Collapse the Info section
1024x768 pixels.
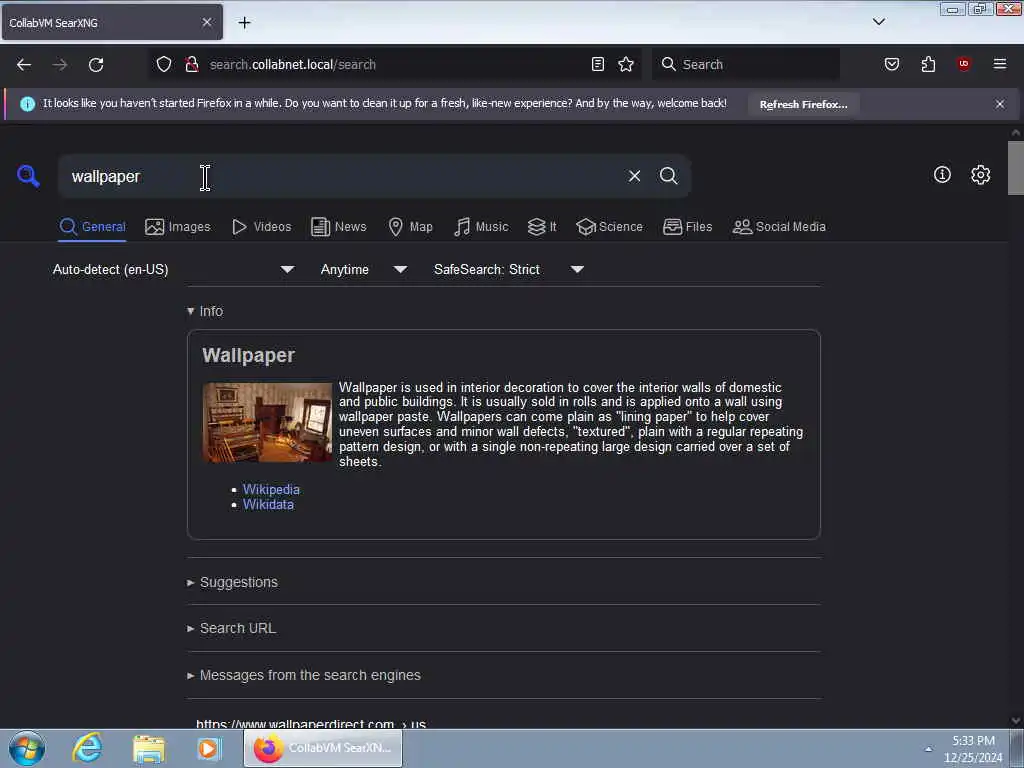click(x=205, y=311)
